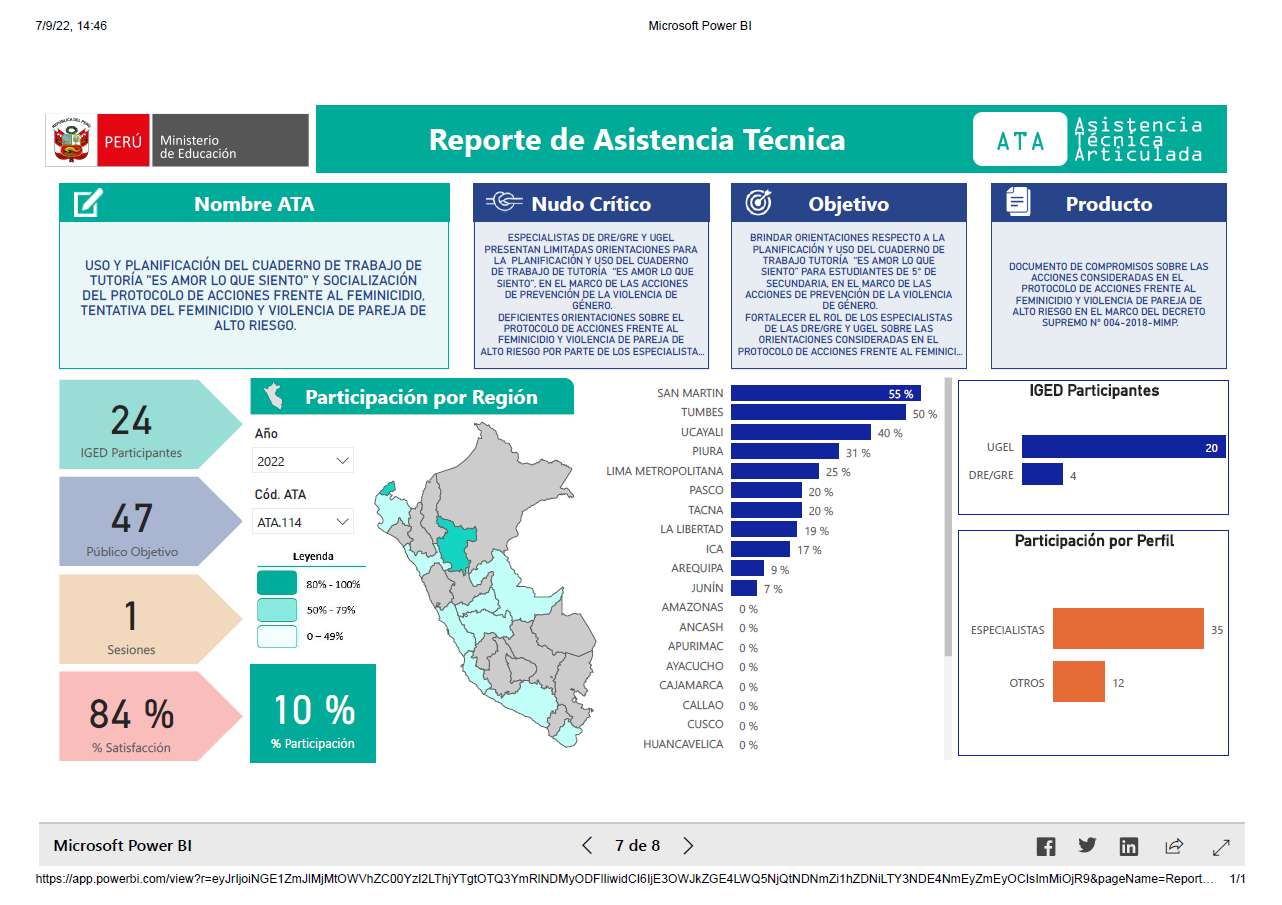
Task: Select the AREQUIPA 9 % bar
Action: tap(747, 569)
